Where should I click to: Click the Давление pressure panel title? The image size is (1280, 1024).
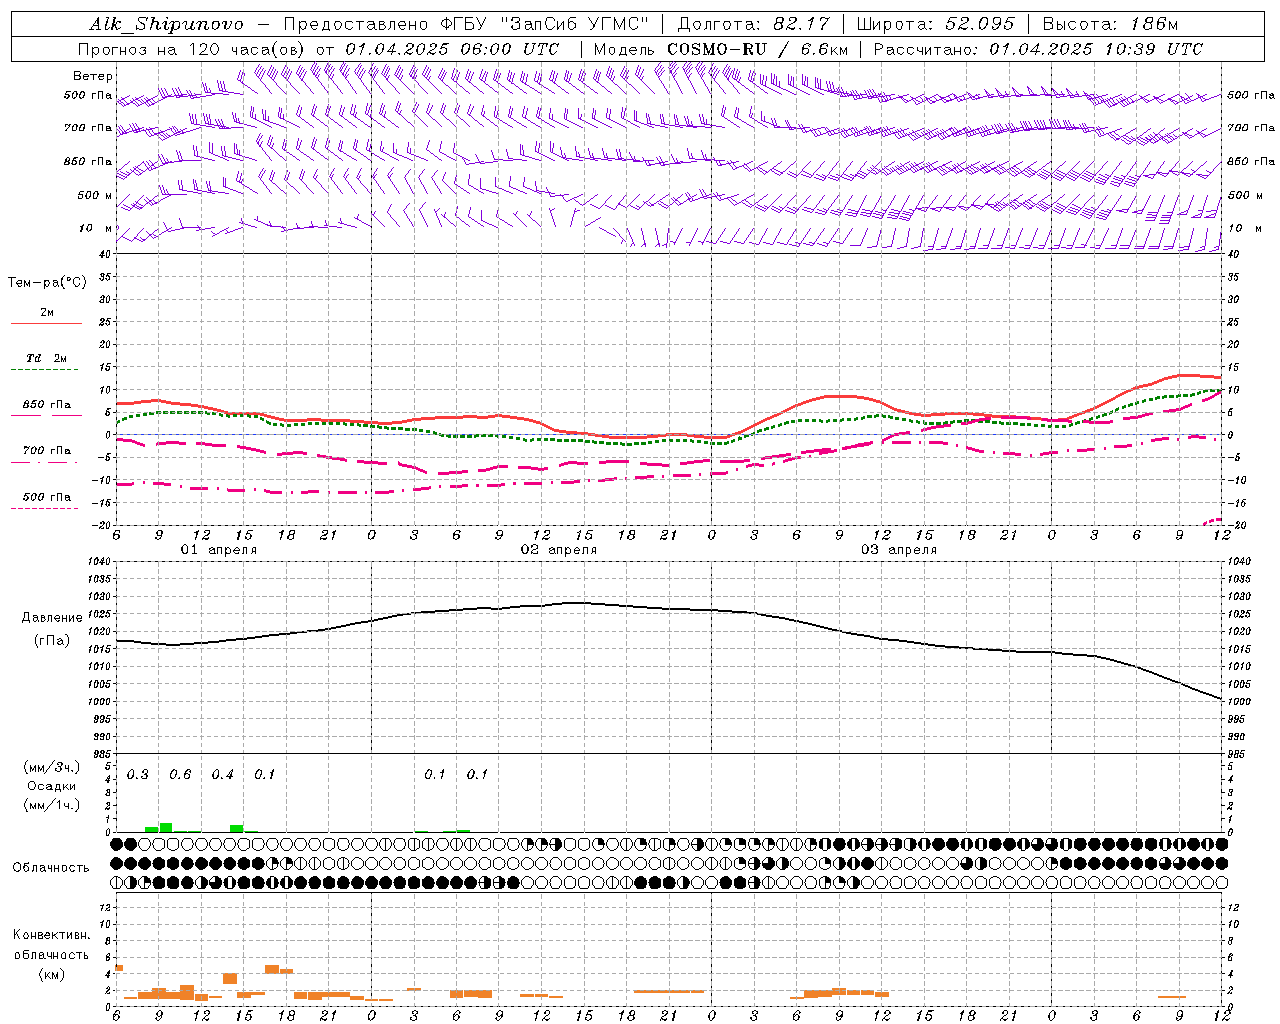tap(52, 618)
